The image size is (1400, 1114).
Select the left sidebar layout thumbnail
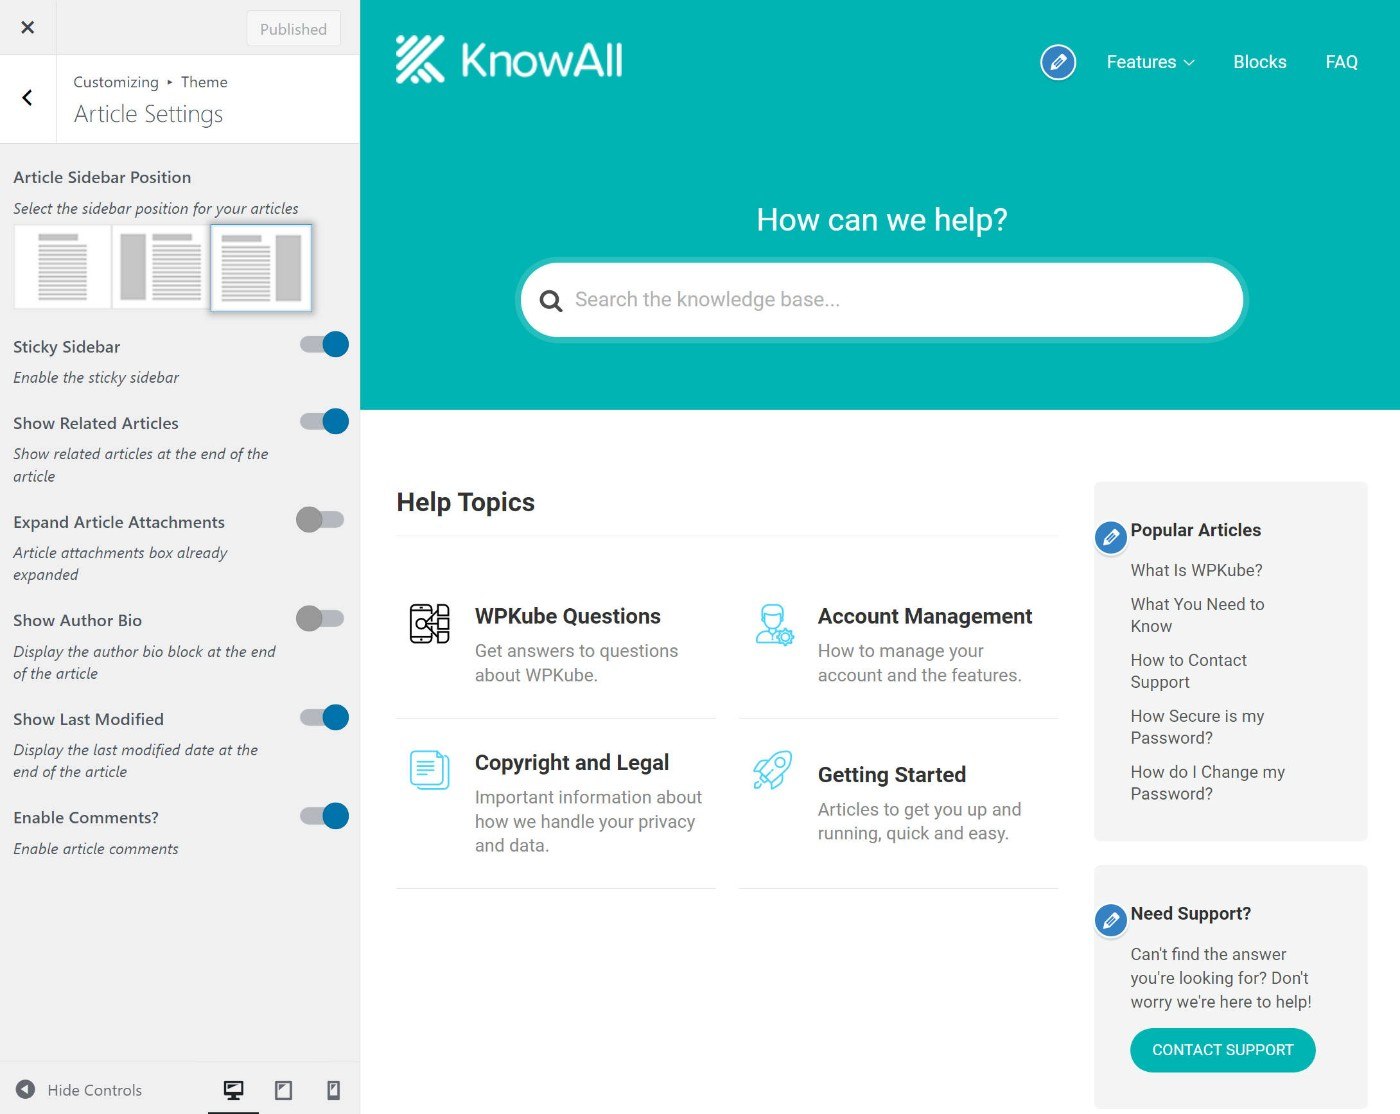(x=161, y=268)
